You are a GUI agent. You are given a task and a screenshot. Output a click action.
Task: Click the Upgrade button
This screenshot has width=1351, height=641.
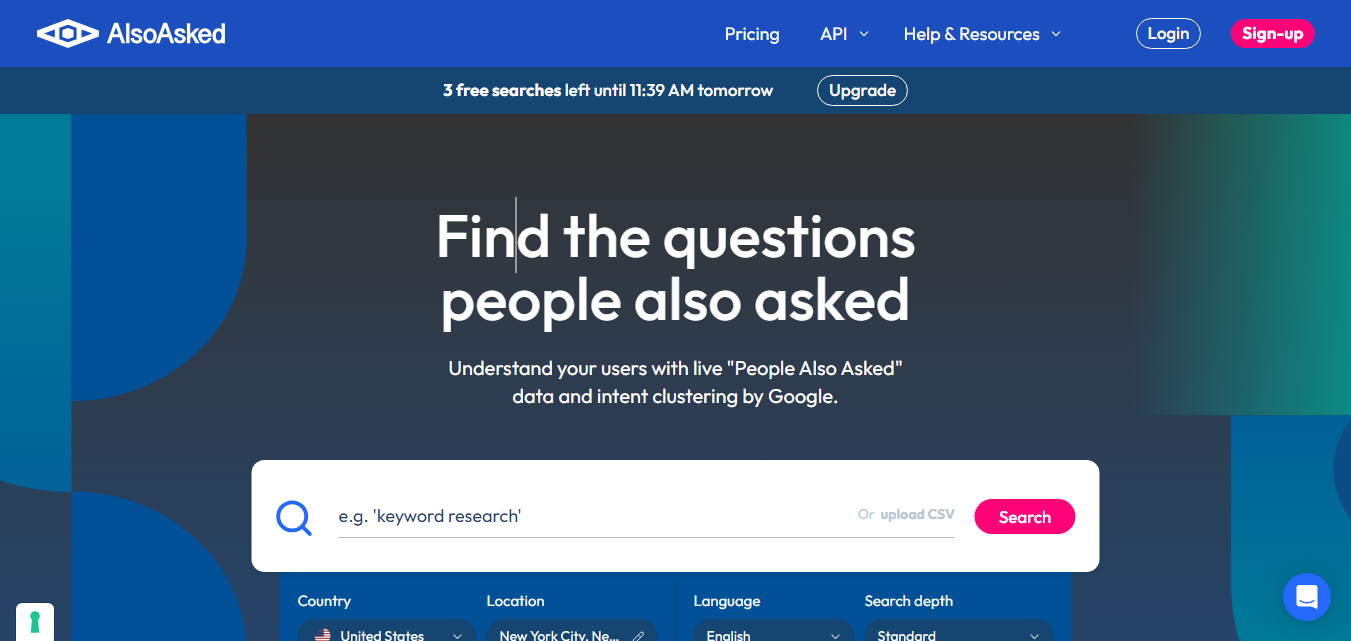coord(862,90)
